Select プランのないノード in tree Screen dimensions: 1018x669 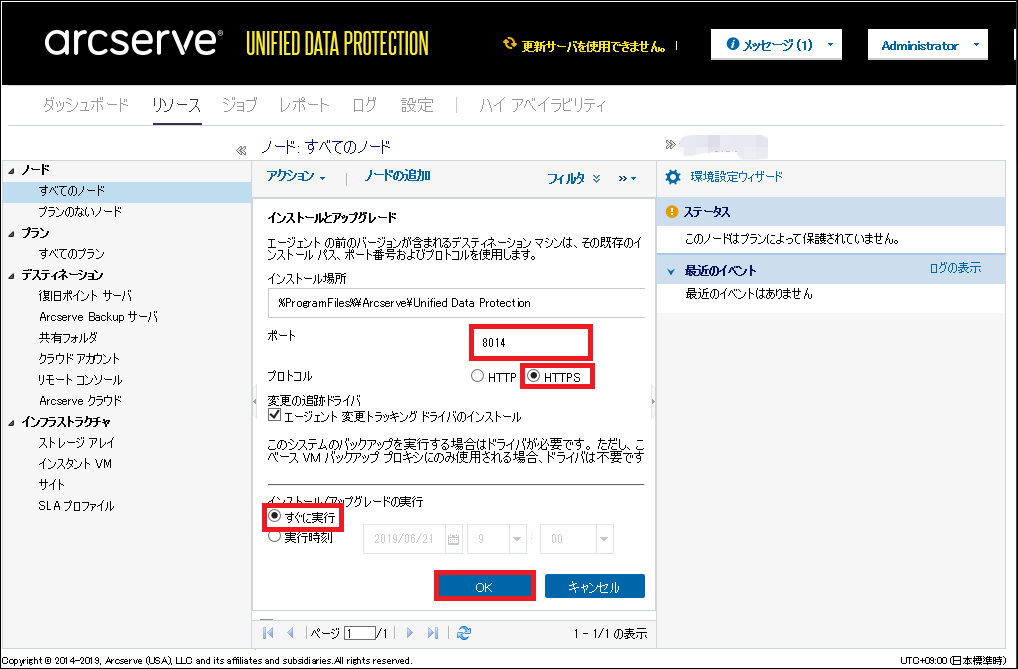pyautogui.click(x=80, y=212)
